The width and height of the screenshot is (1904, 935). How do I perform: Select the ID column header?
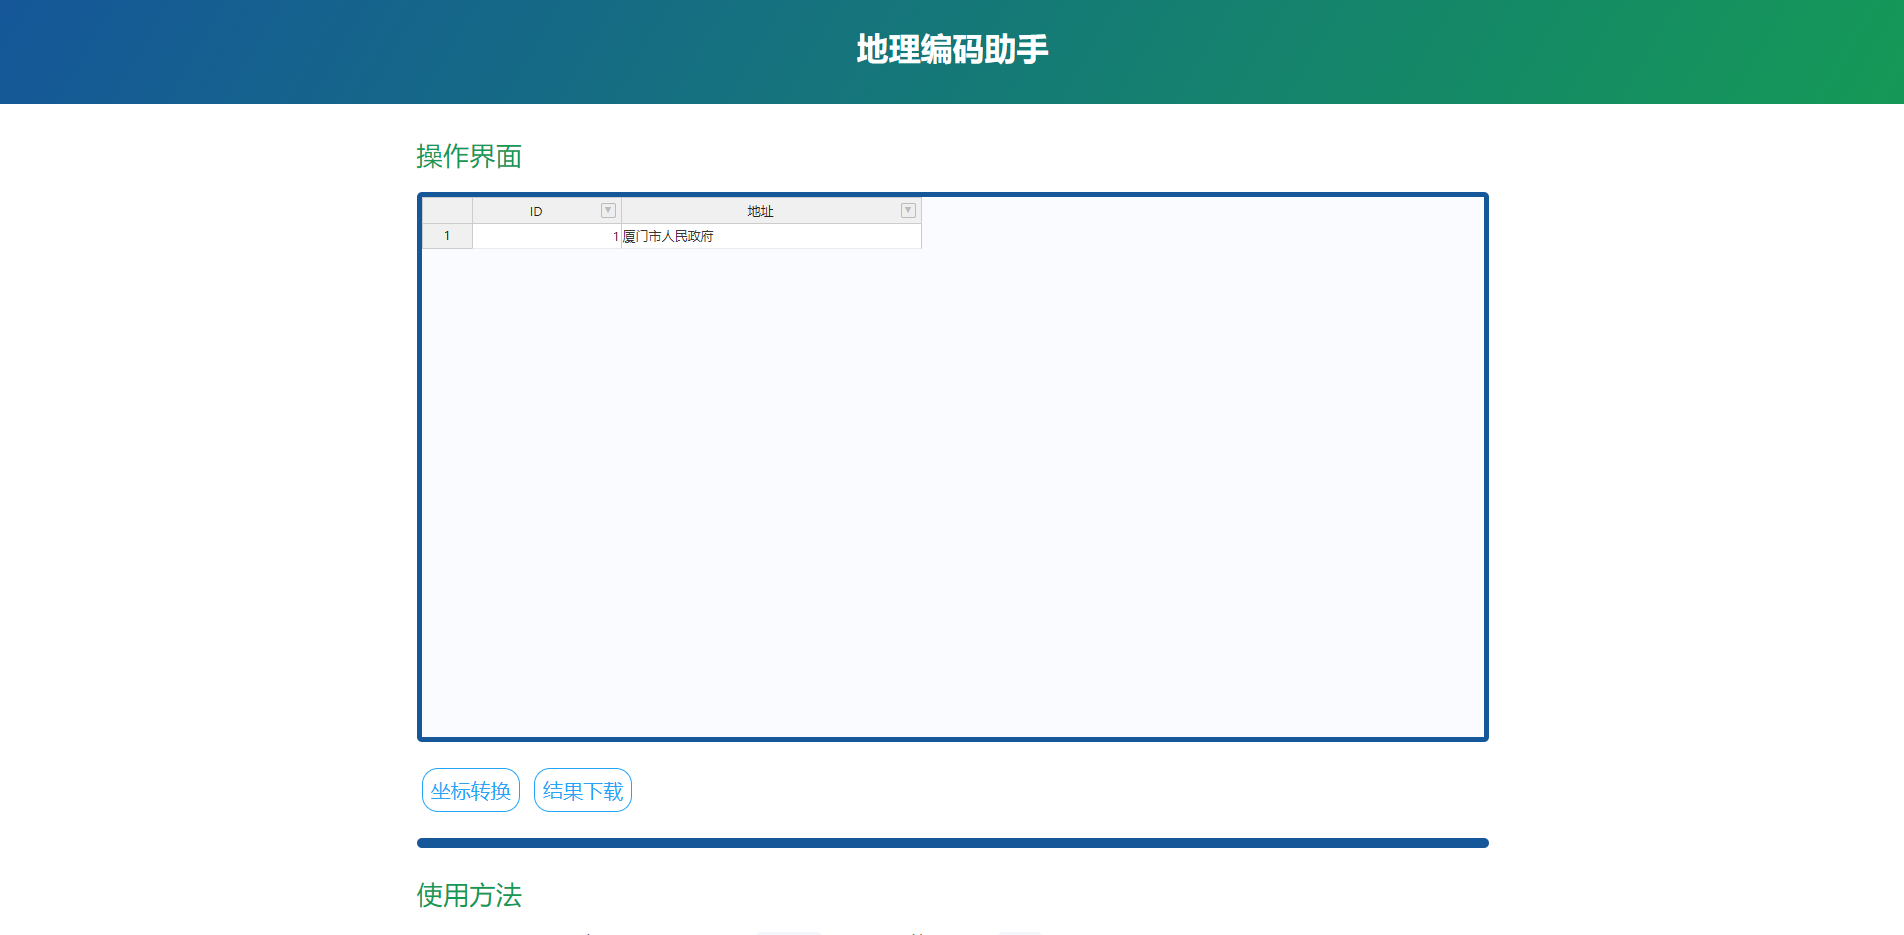click(x=536, y=211)
